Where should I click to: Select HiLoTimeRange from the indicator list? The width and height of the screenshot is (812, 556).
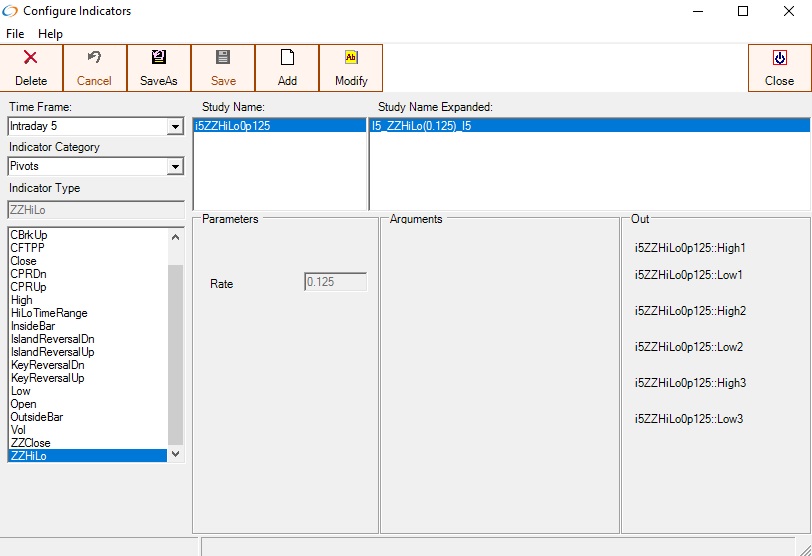pos(48,313)
